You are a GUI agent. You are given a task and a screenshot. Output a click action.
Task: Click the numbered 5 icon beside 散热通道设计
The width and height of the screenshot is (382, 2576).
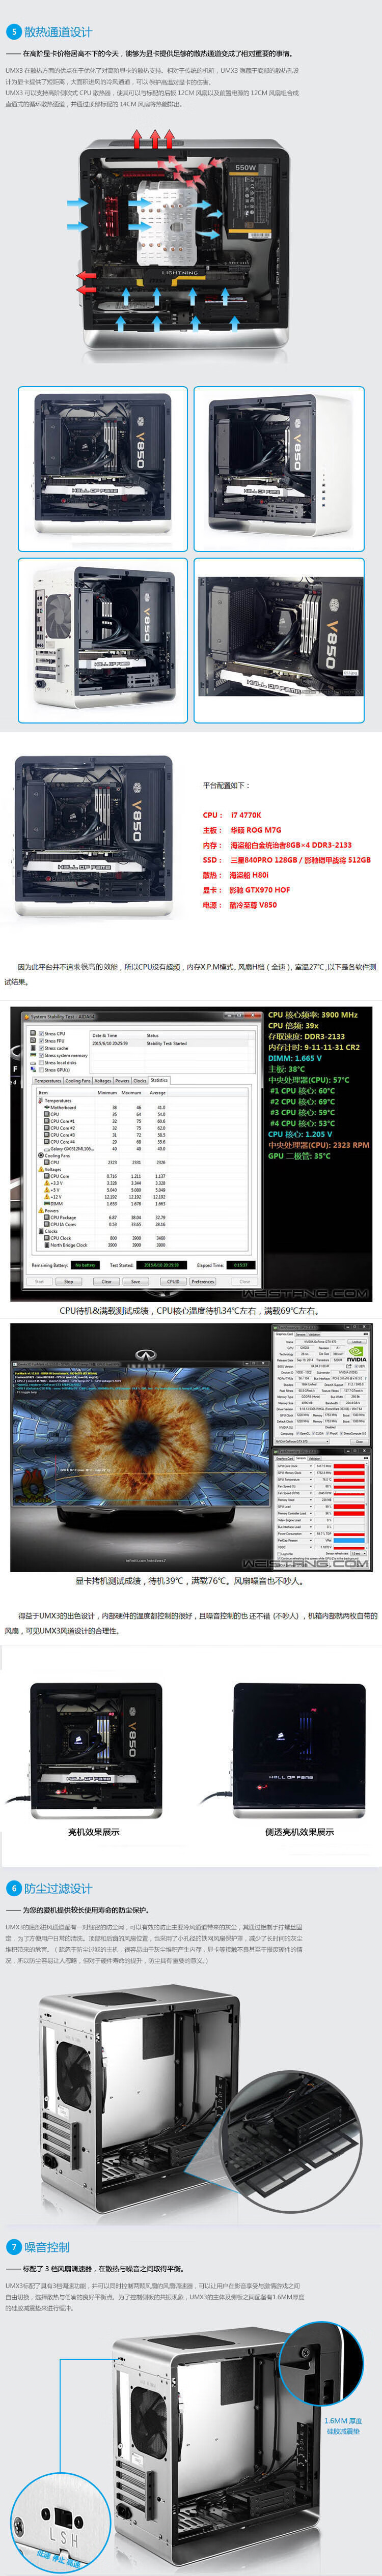[14, 32]
